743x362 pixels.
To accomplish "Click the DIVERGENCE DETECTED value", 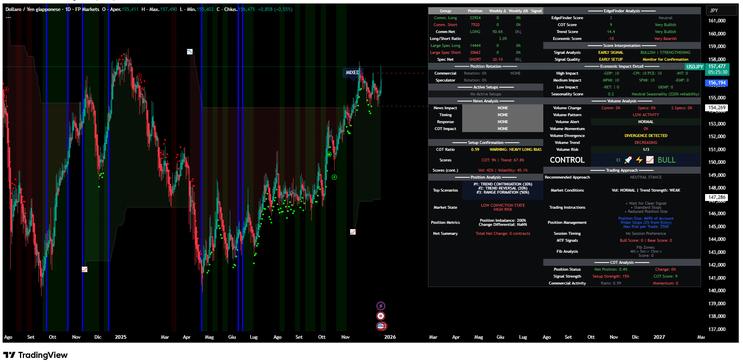I will (645, 136).
